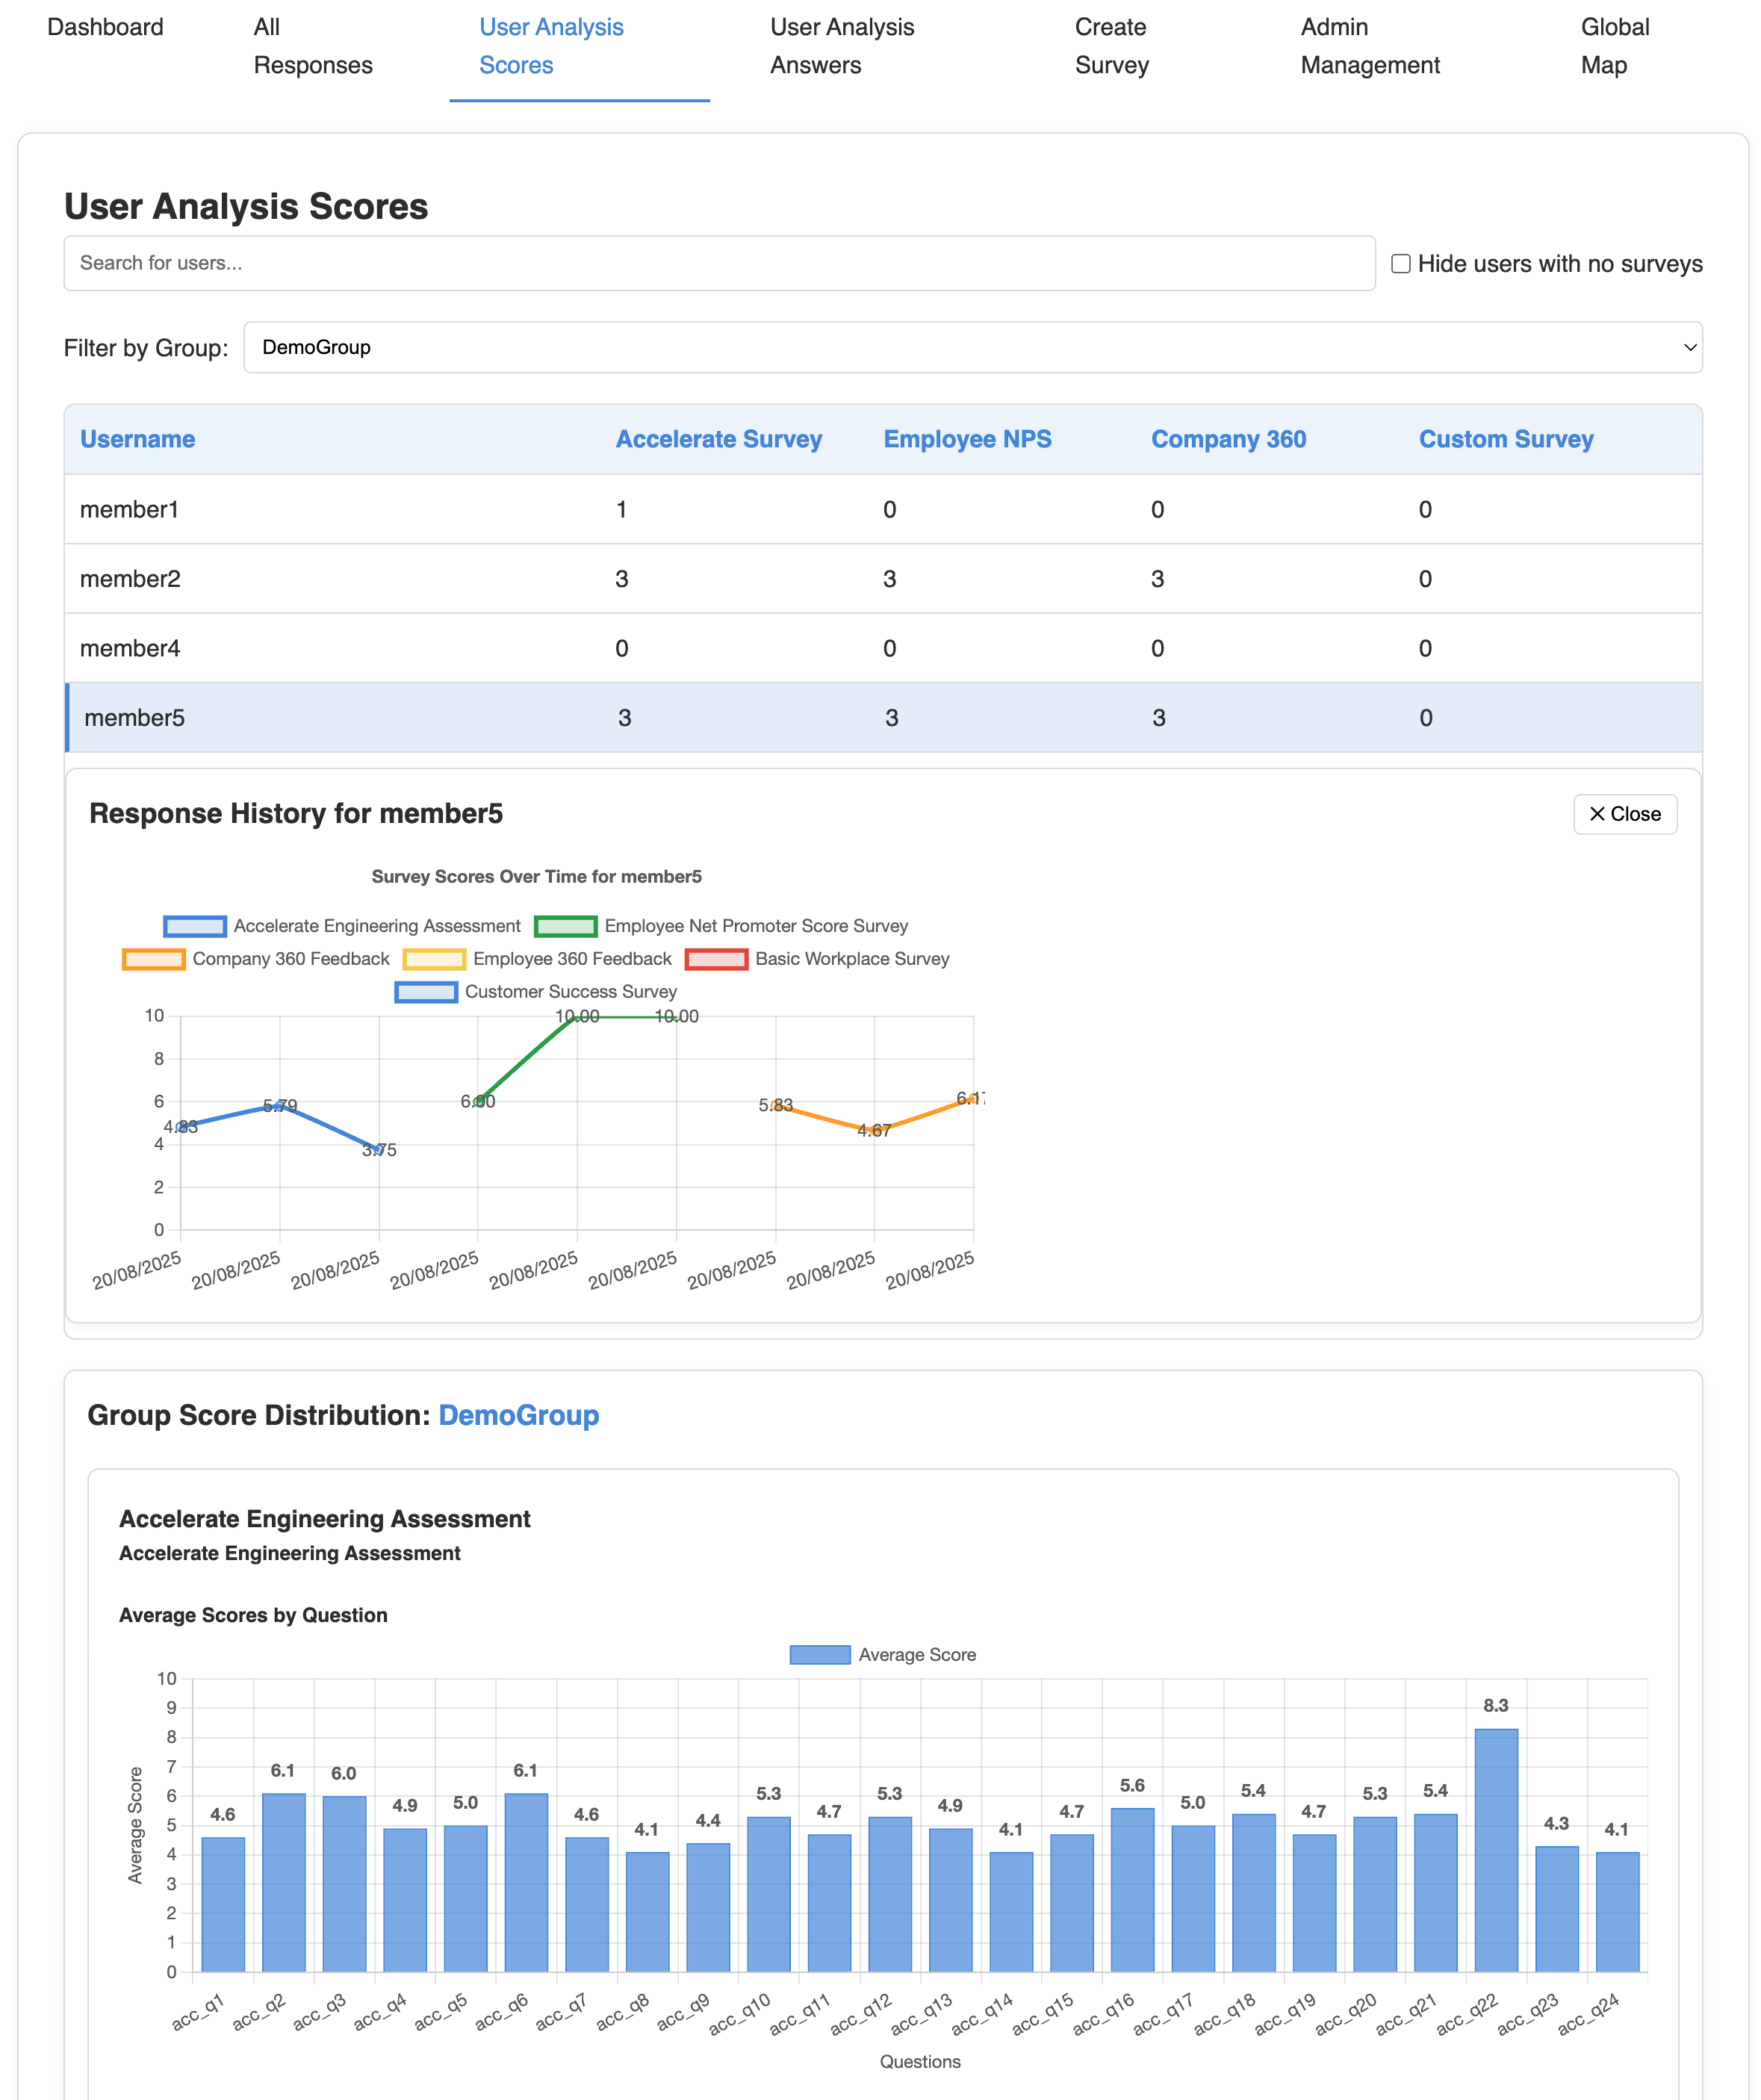Go to User Analysis Answers
This screenshot has height=2100, width=1761.
tap(841, 46)
